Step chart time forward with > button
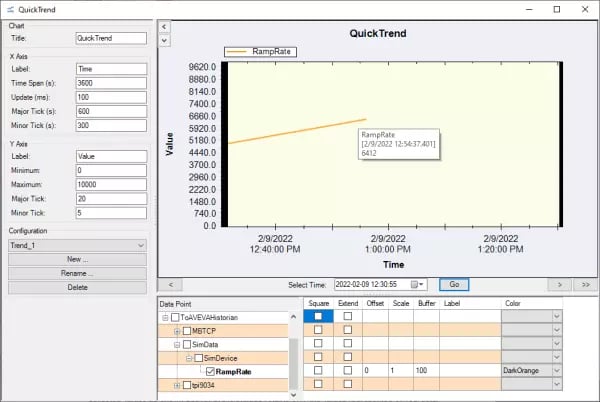600x402 pixels. click(x=559, y=285)
